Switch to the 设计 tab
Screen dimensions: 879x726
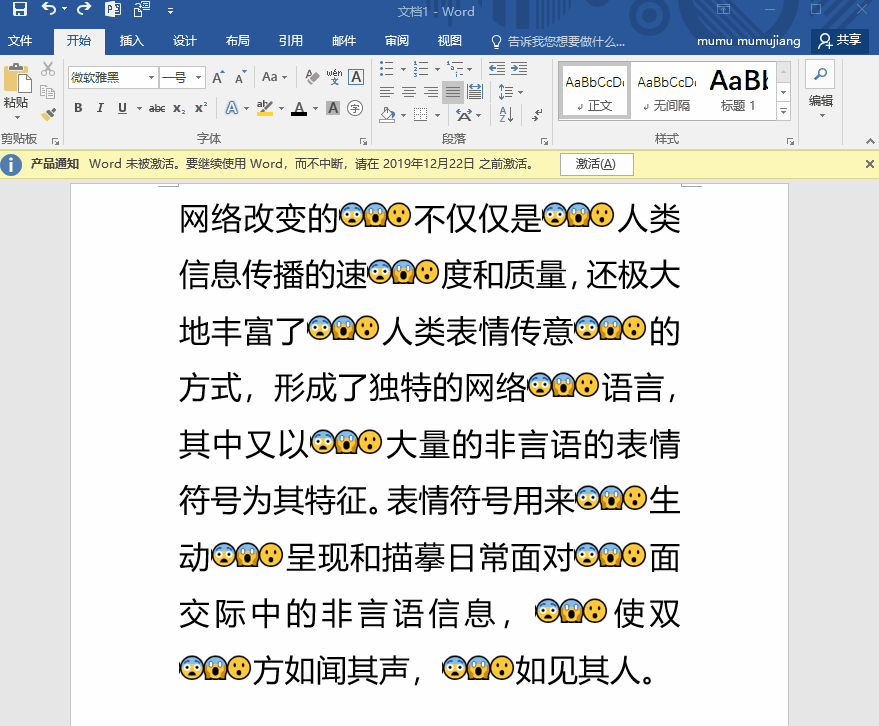[184, 40]
